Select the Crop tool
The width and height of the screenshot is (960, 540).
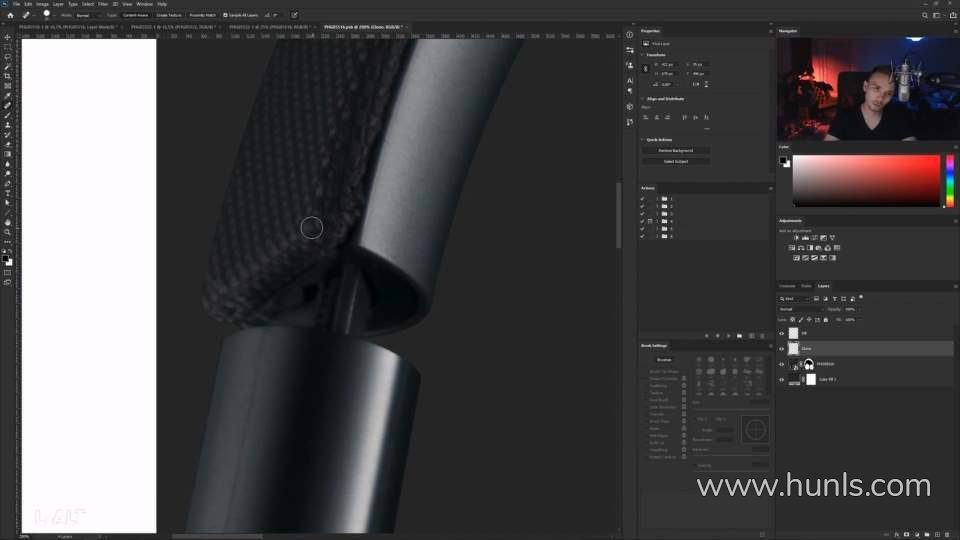7,77
